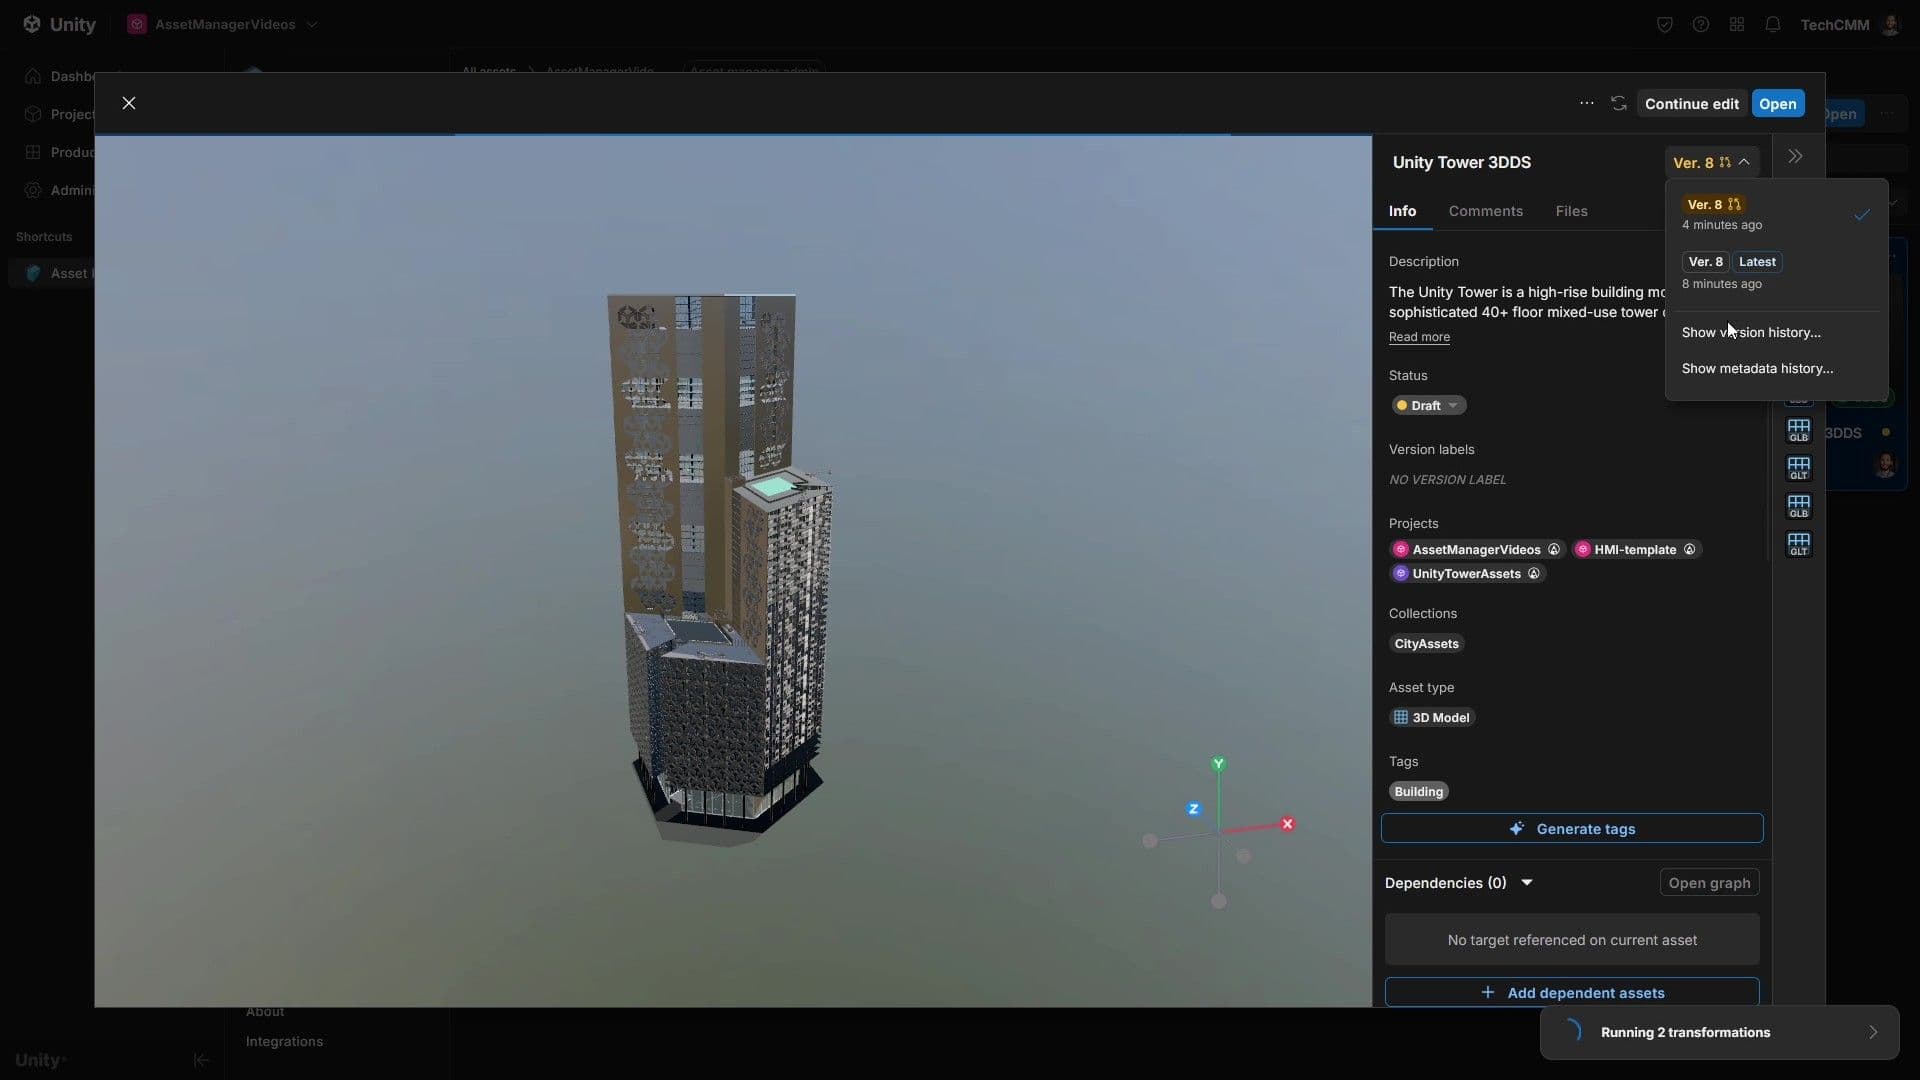Click the help question mark icon

coord(1700,24)
